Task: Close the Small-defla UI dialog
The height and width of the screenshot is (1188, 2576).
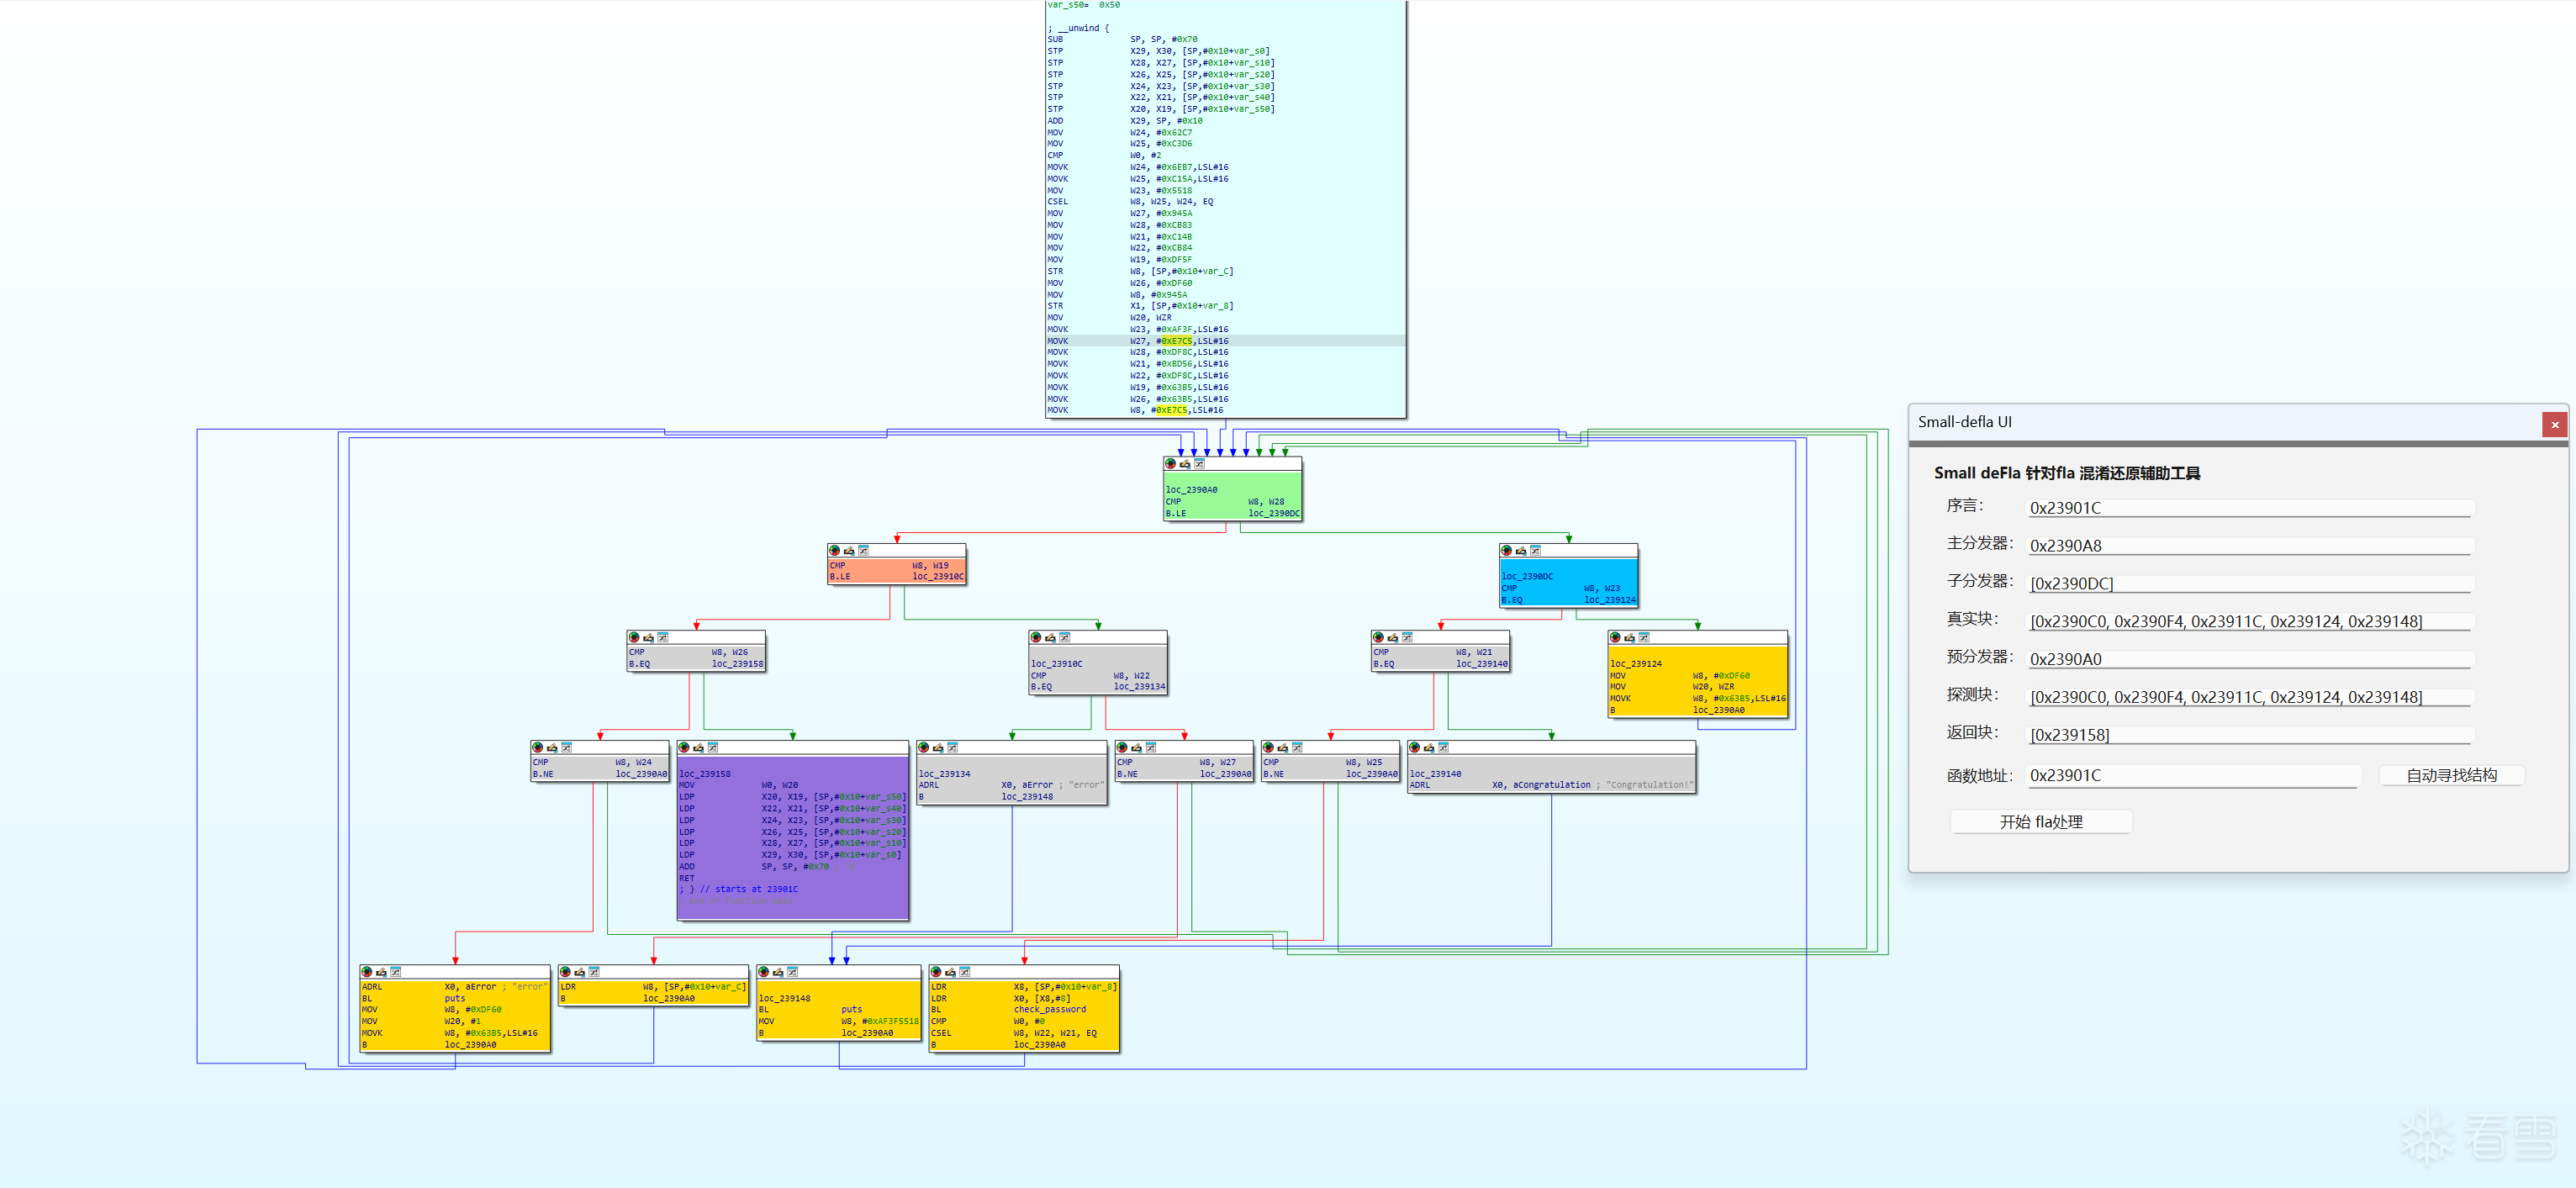Action: [2554, 424]
